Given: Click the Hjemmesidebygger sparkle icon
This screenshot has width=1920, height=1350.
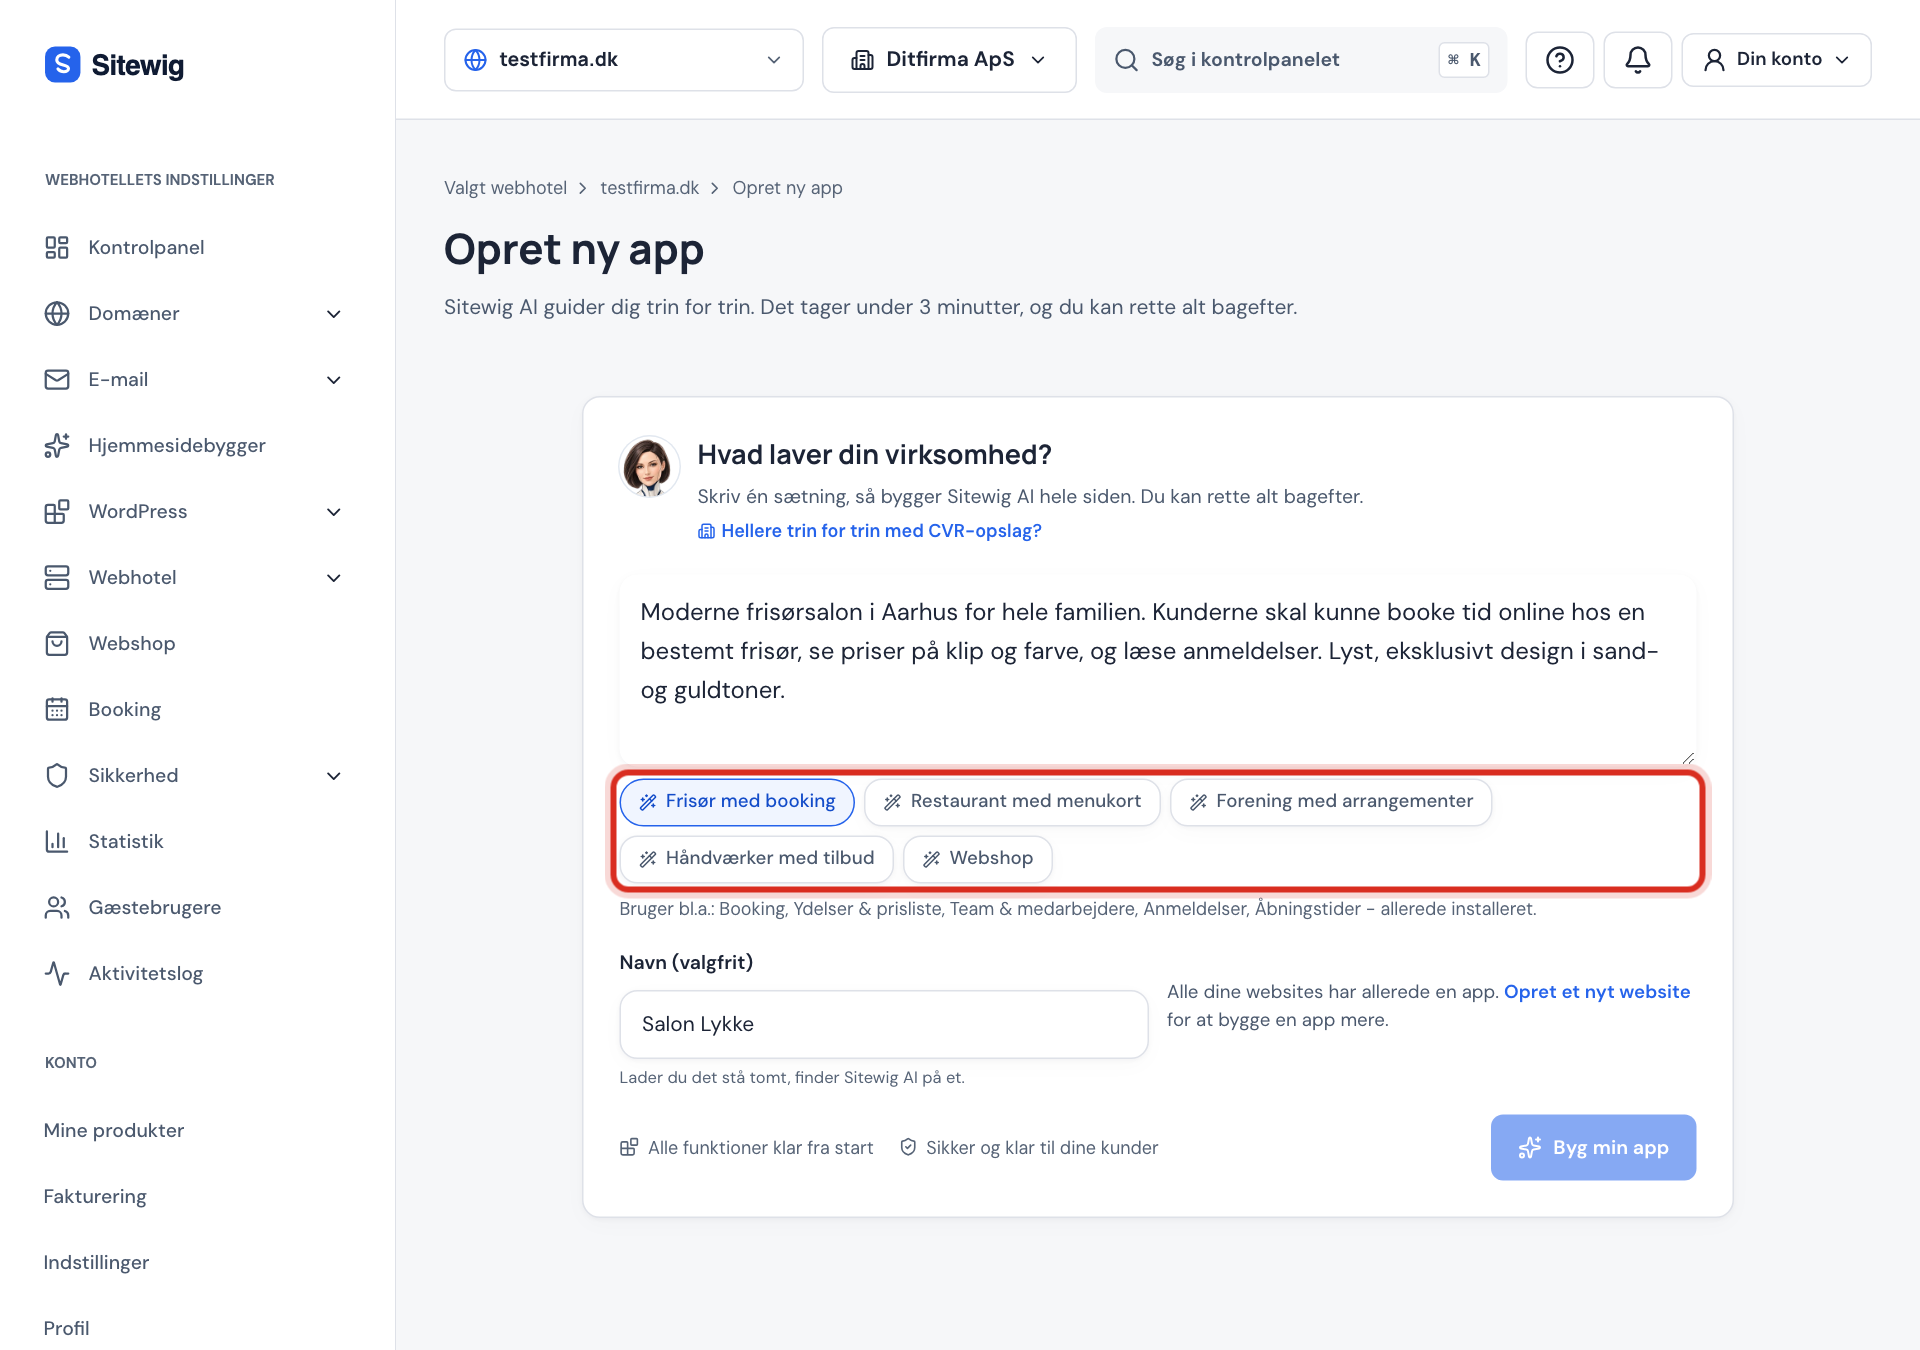Looking at the screenshot, I should tap(57, 445).
